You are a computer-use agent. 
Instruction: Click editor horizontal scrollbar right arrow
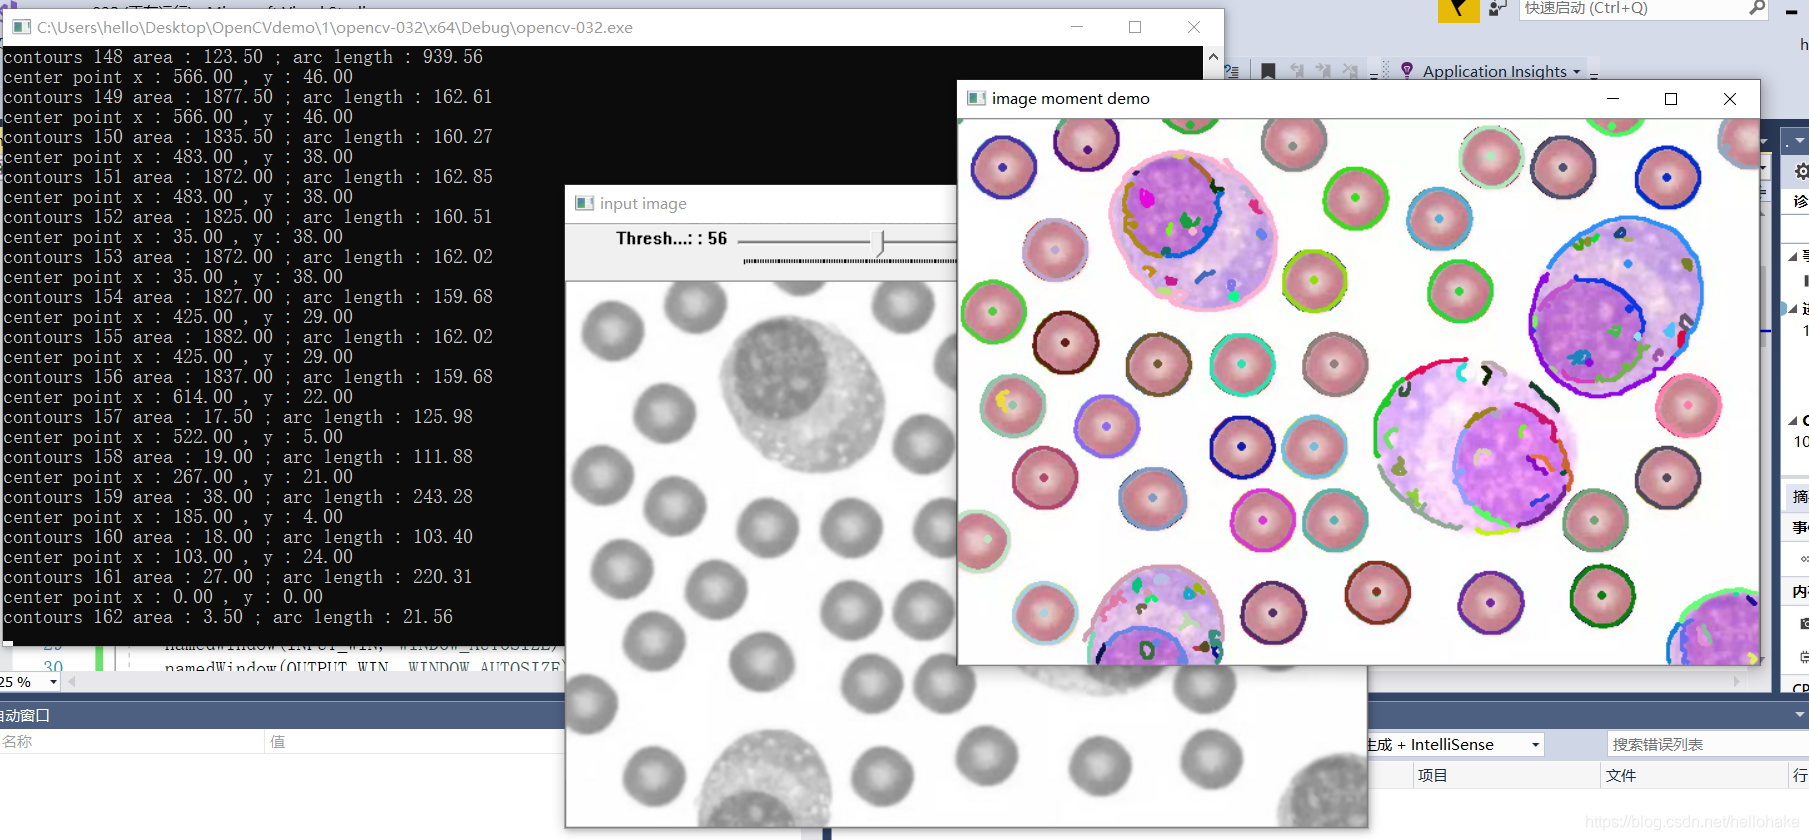(x=1737, y=681)
